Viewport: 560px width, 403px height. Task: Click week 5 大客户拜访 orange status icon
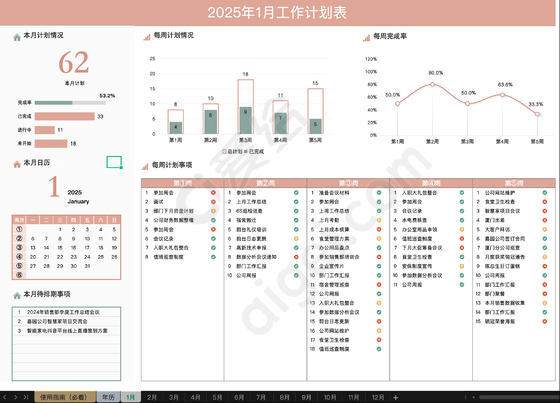(x=545, y=229)
